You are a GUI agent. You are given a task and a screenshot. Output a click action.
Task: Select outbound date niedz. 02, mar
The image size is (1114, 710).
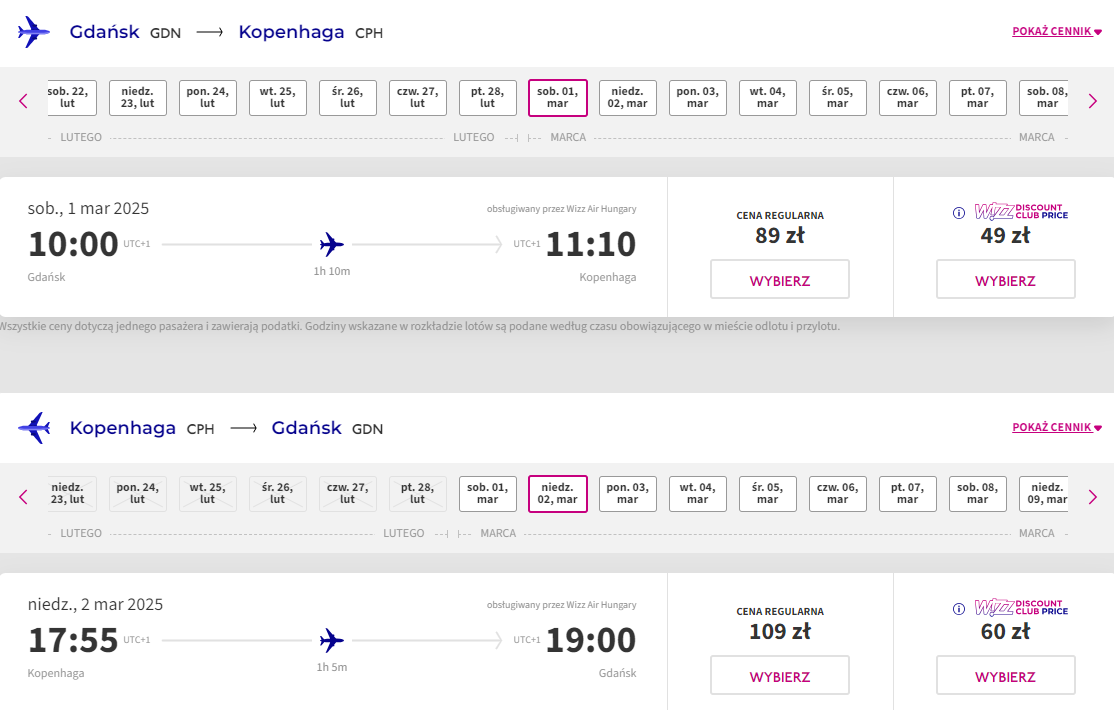(627, 97)
